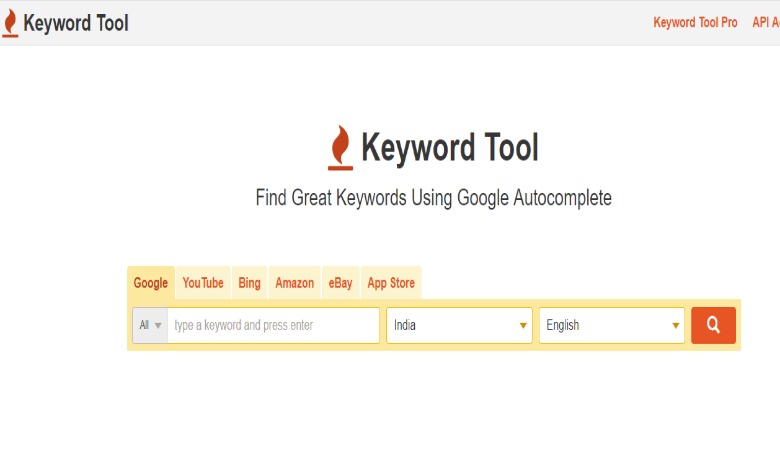Open the All search type dropdown
The image size is (780, 450).
pos(150,325)
